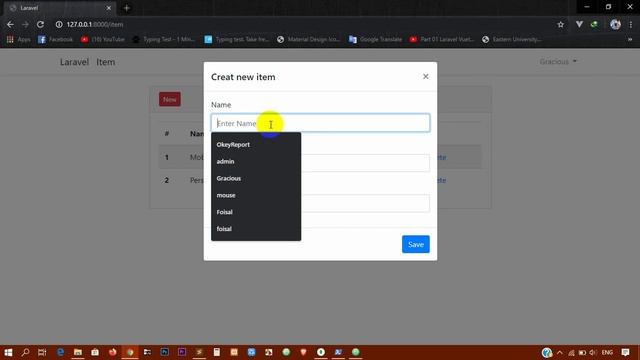Bookmark this page with star icon
The width and height of the screenshot is (640, 360).
pyautogui.click(x=560, y=24)
